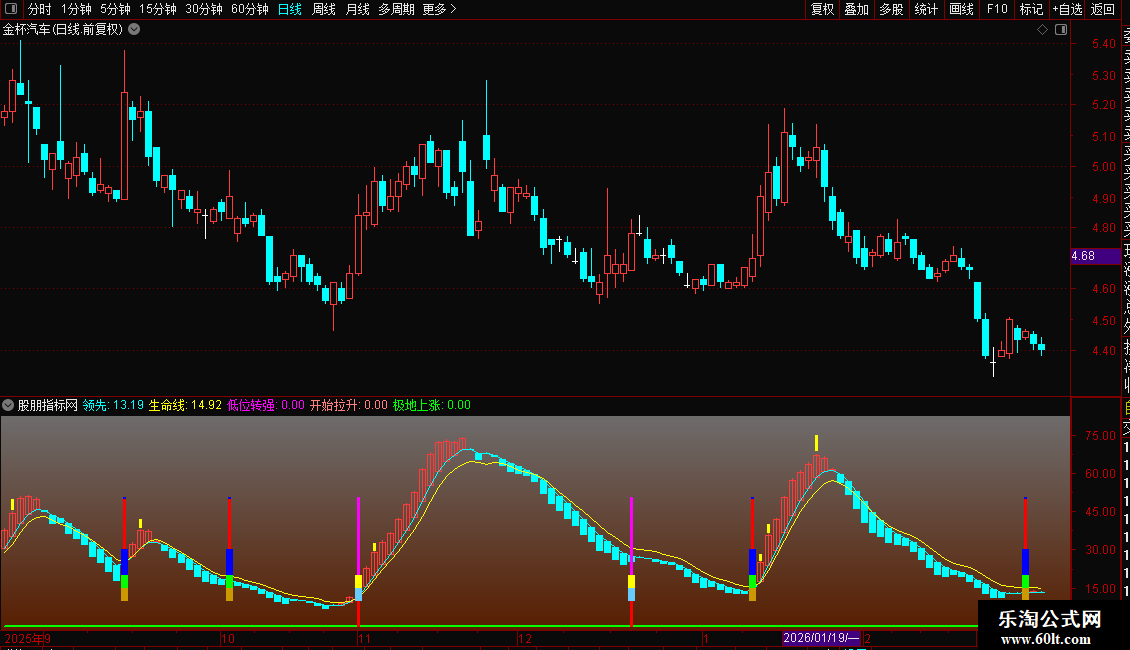
Task: Click the 10 month label on time axis
Action: click(228, 638)
